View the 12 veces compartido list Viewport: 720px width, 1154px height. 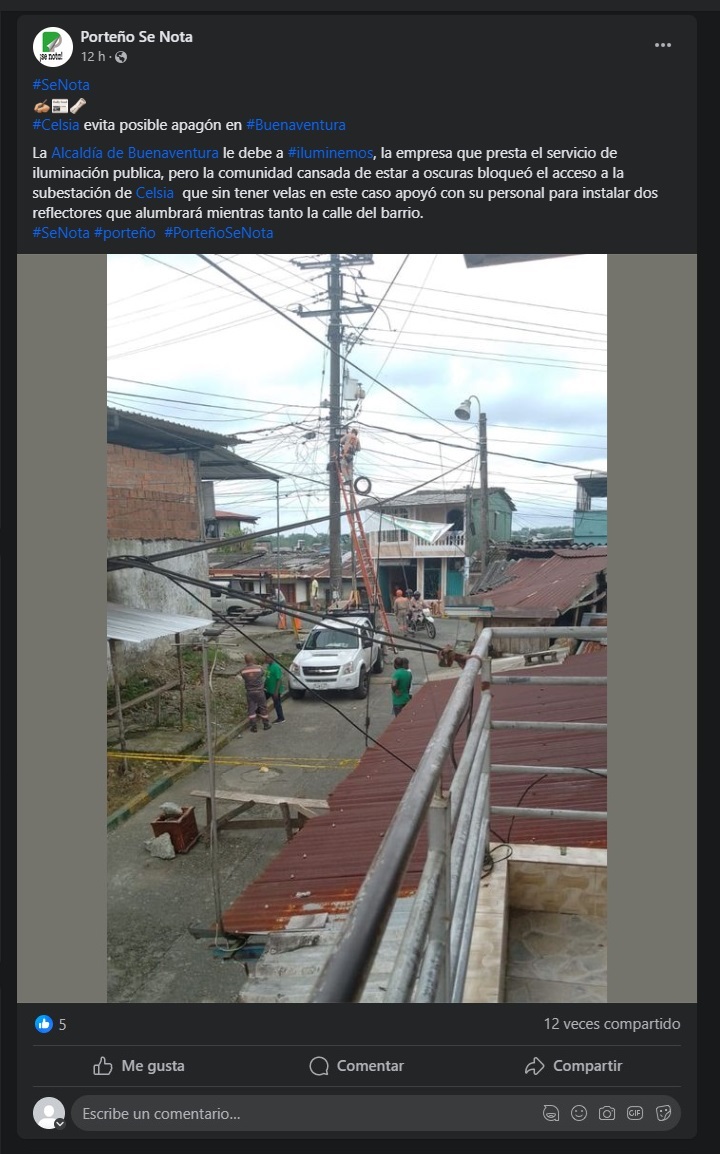click(x=612, y=1024)
